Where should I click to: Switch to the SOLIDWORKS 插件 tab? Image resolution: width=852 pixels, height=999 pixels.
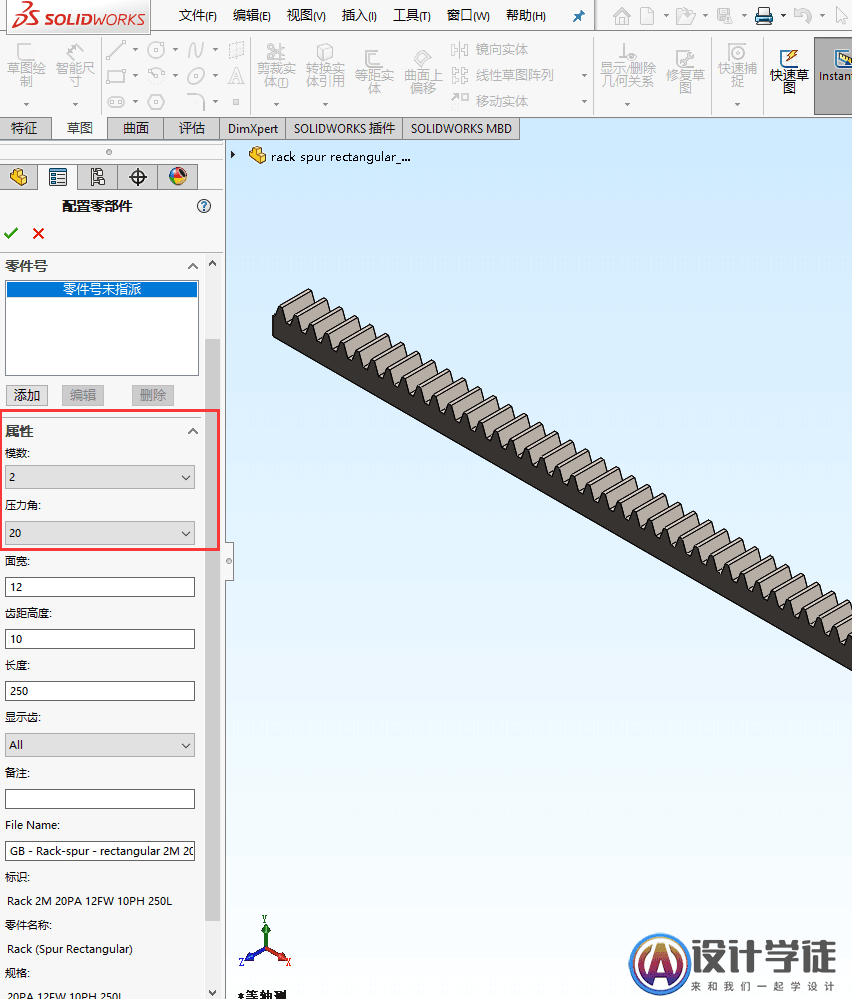tap(344, 128)
